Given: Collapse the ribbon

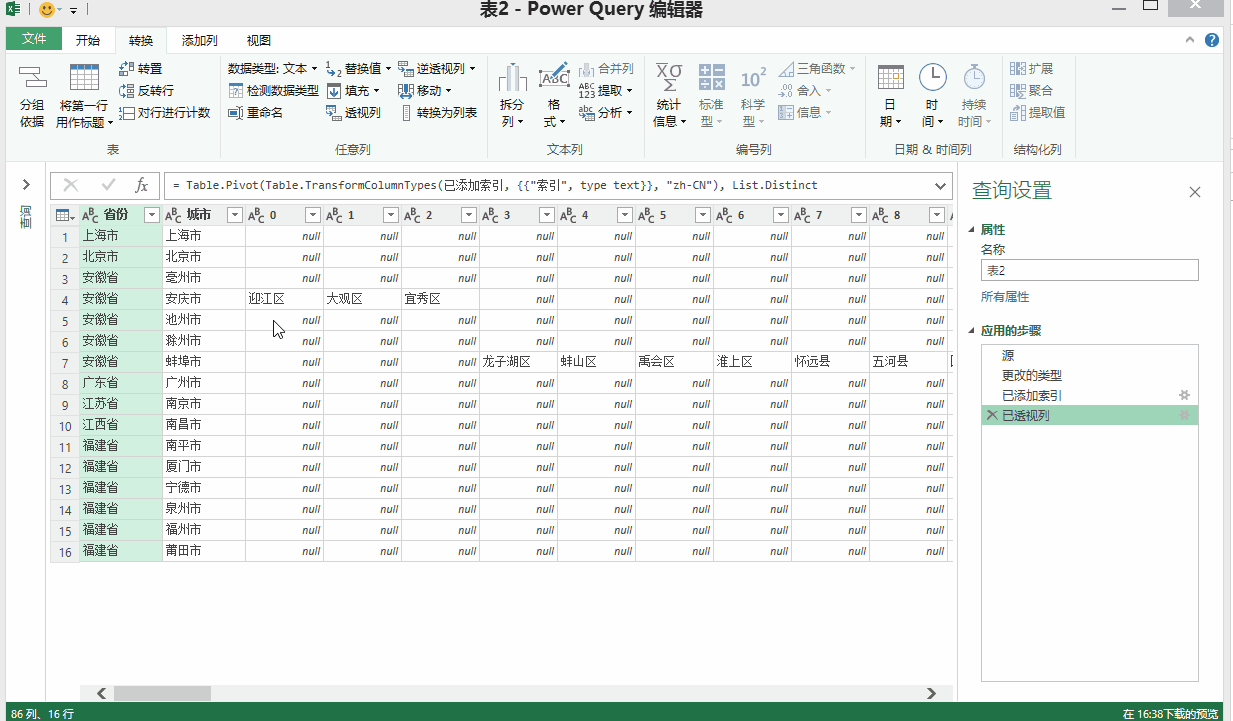Looking at the screenshot, I should click(x=1189, y=41).
